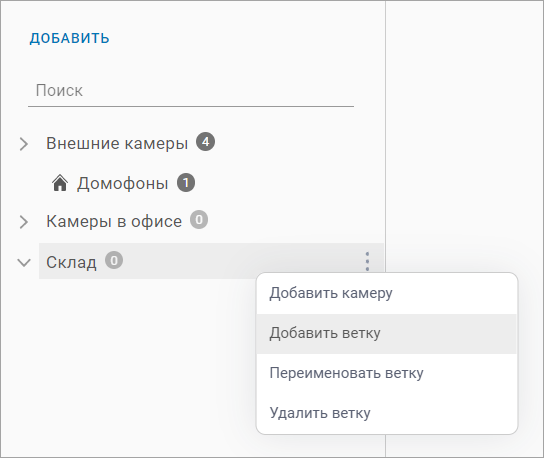Image resolution: width=544 pixels, height=458 pixels.
Task: Click the ДОБАВИТЬ button
Action: pyautogui.click(x=69, y=38)
